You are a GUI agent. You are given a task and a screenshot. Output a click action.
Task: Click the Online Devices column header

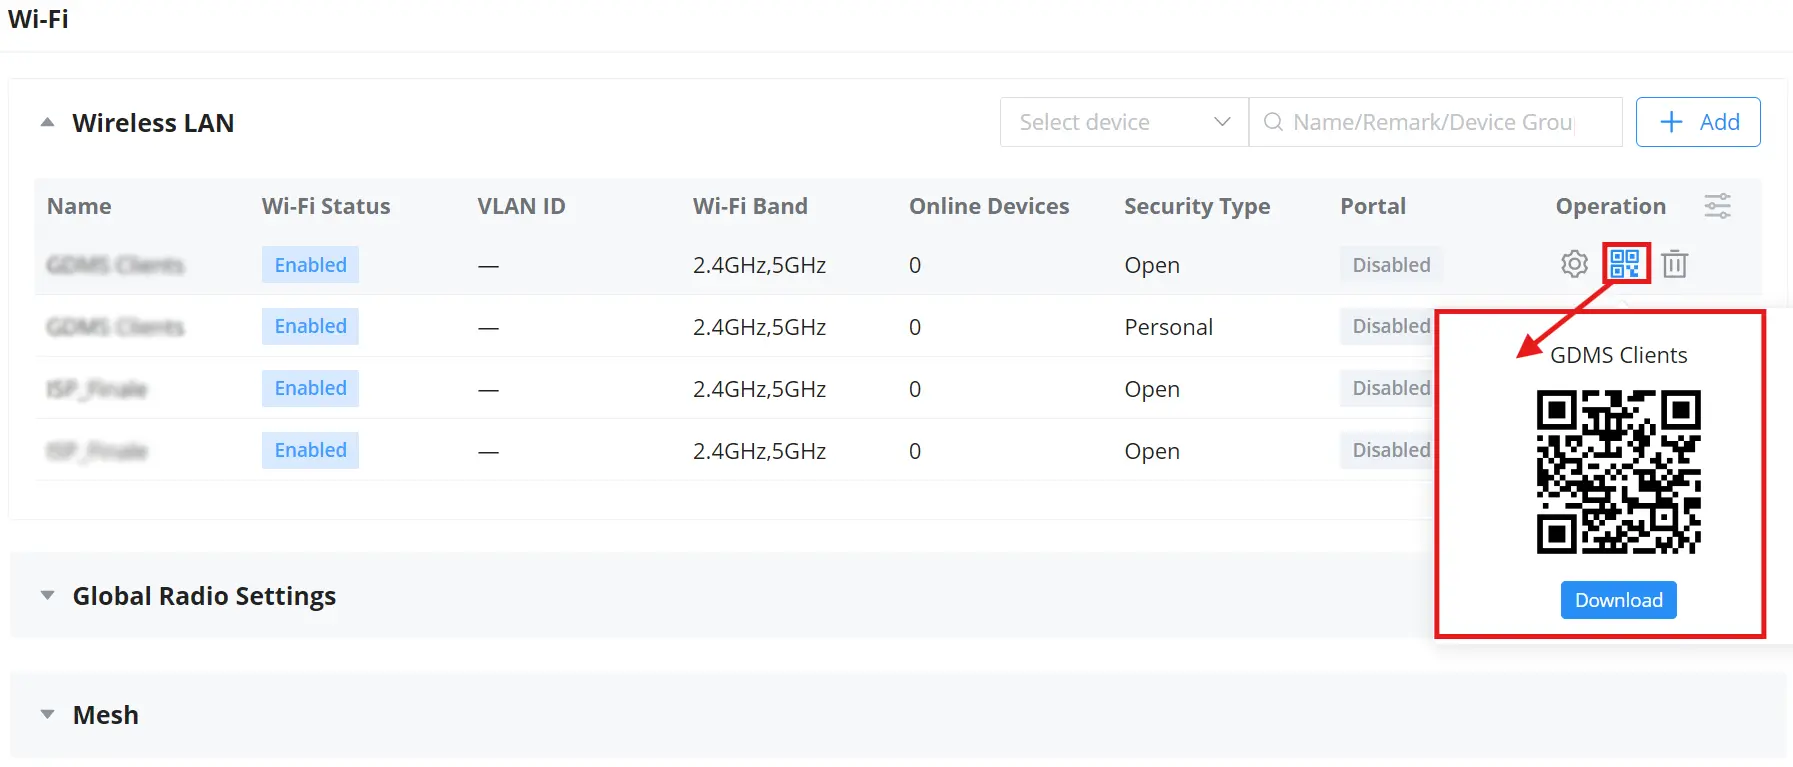(989, 206)
